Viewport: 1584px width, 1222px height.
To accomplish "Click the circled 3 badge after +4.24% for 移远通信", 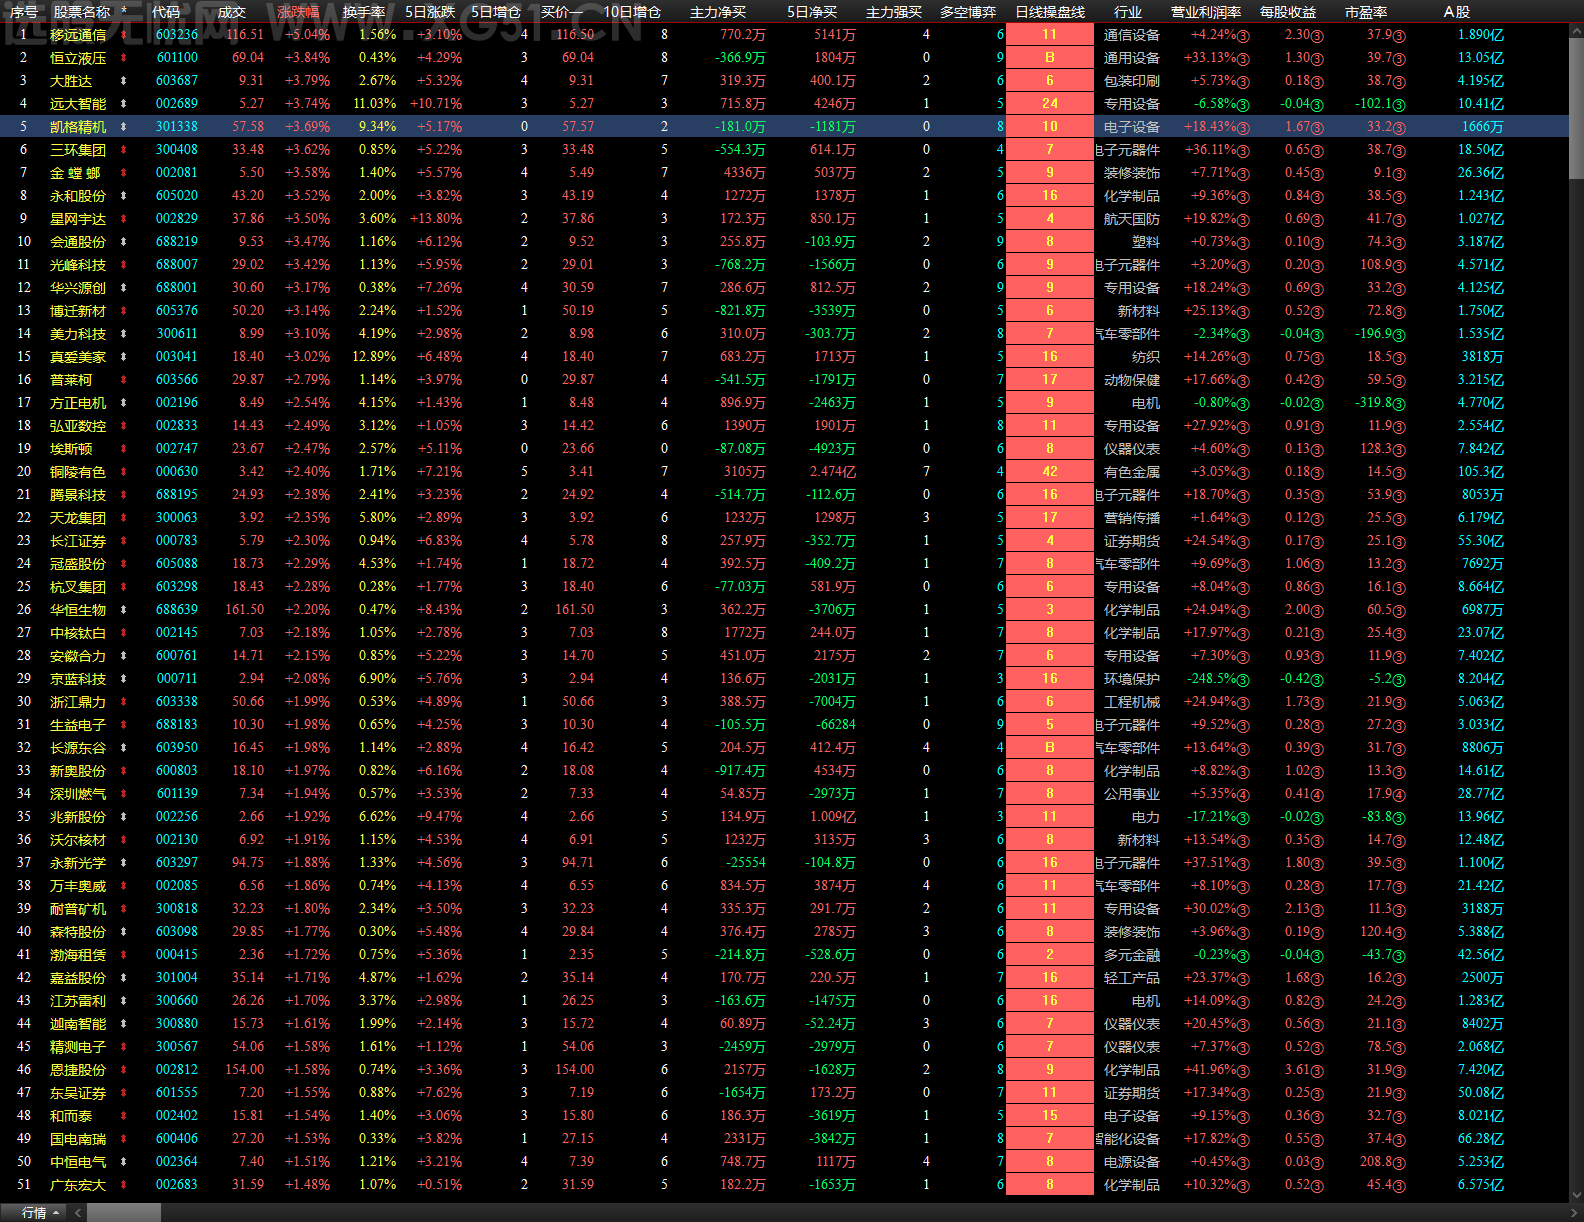I will click(x=1244, y=36).
